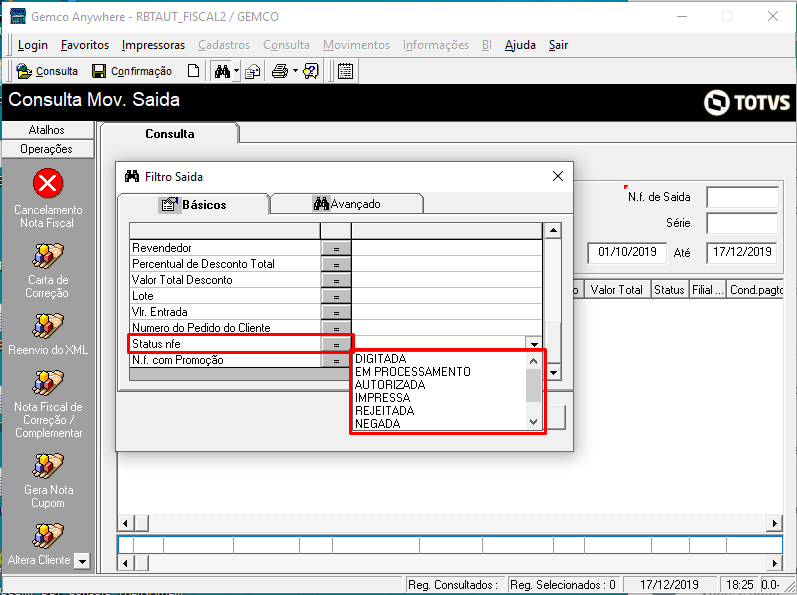Click the Filial column header
797x595 pixels.
708,290
